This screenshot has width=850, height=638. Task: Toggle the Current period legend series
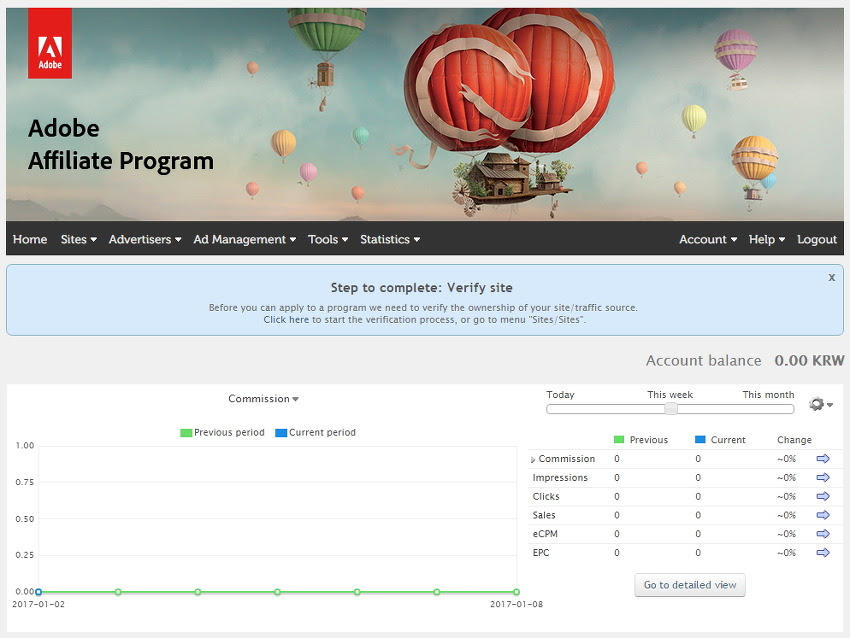click(x=315, y=433)
